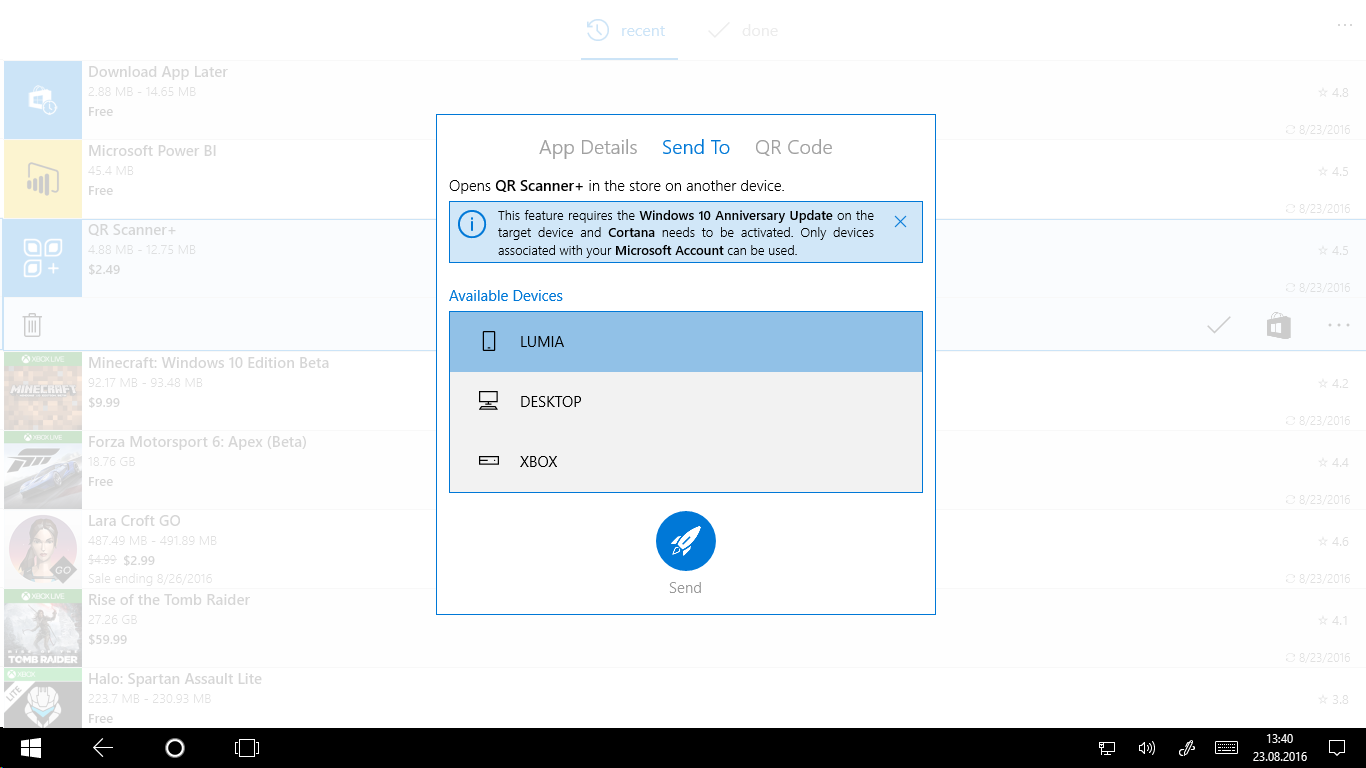Open the volume control in system tray
The height and width of the screenshot is (768, 1366).
coord(1147,748)
